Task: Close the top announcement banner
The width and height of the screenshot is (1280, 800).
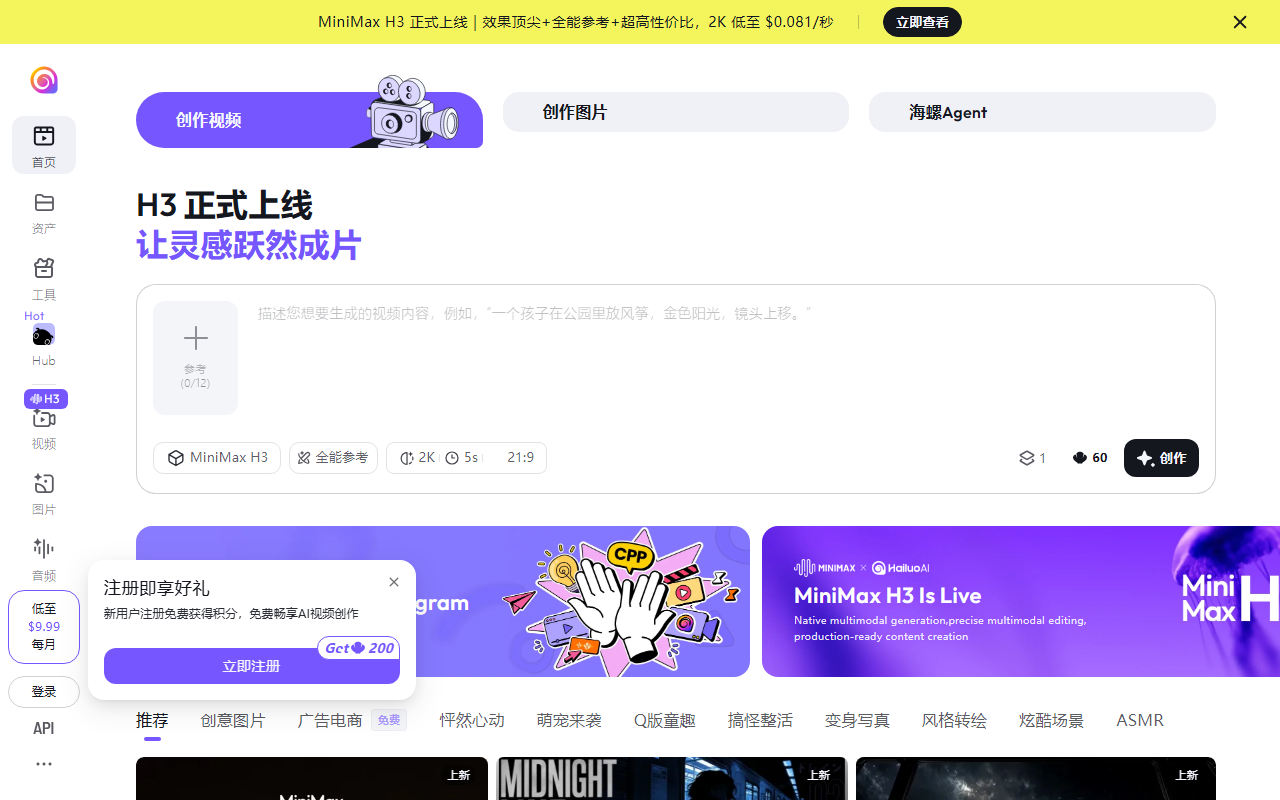Action: pos(1240,22)
